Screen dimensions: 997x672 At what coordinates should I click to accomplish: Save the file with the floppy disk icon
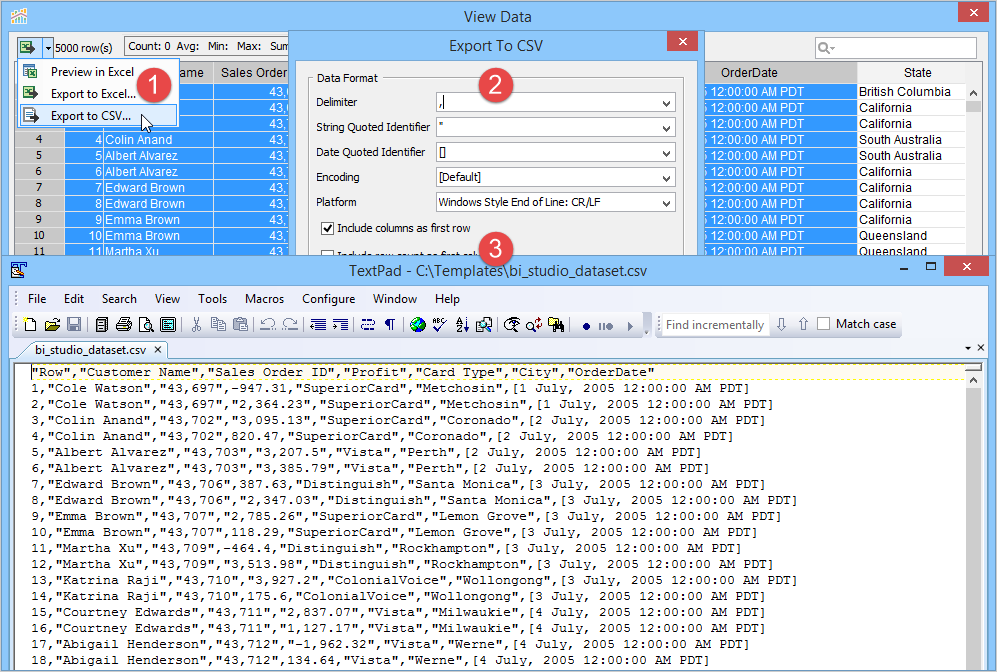point(74,325)
